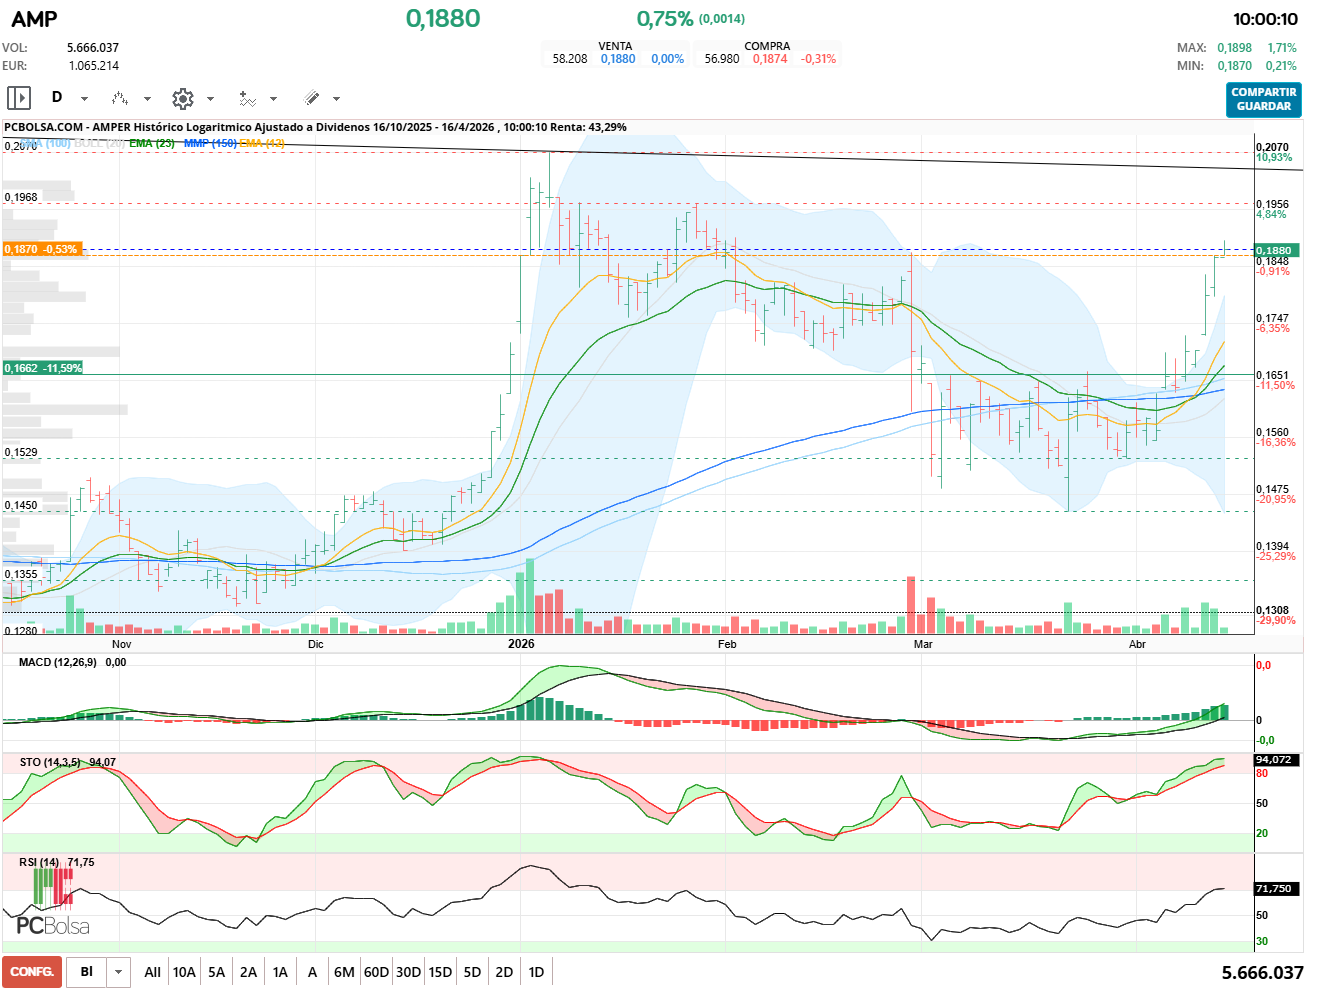Click the add indicator icon
The image size is (1317, 993).
247,98
